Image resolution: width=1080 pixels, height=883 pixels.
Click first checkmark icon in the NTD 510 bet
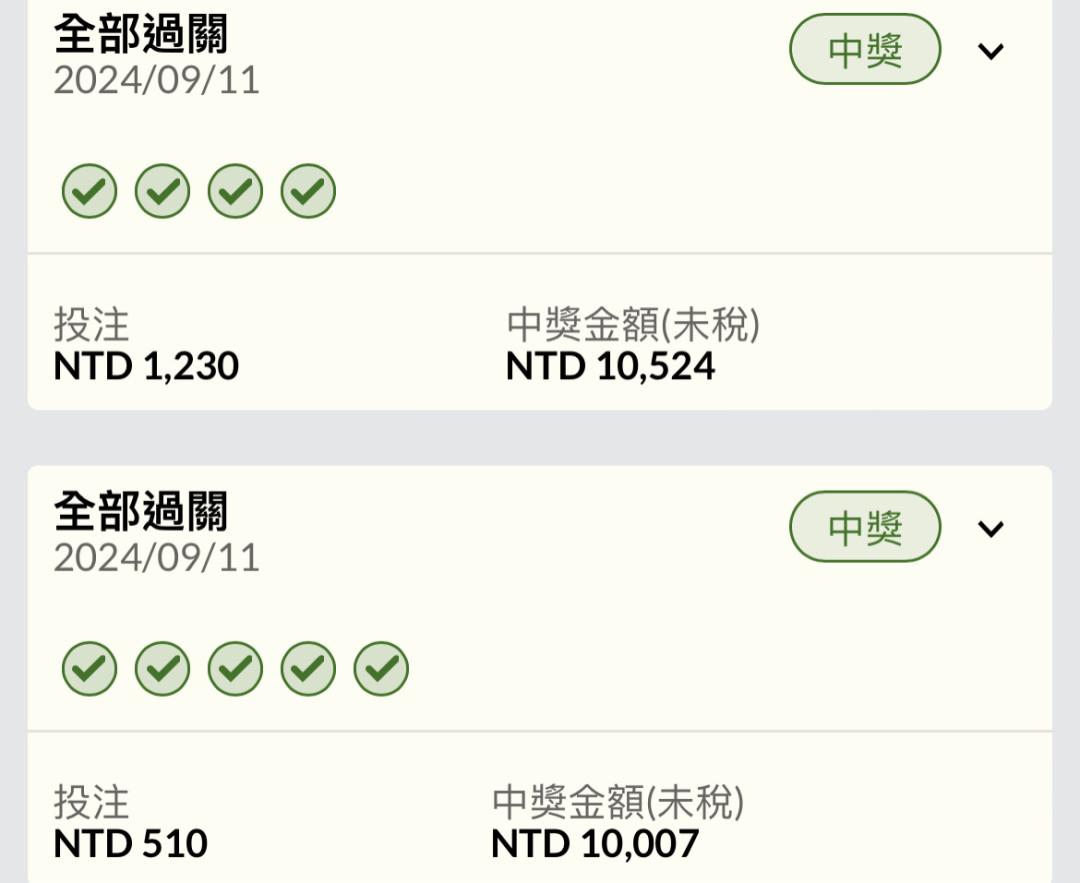click(x=90, y=668)
